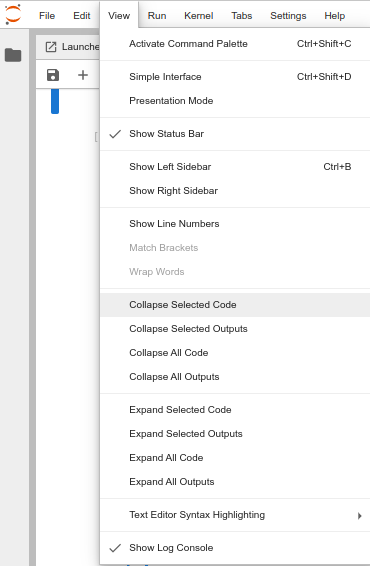Open the Tabs menu
Viewport: 370px width, 566px height.
click(242, 16)
